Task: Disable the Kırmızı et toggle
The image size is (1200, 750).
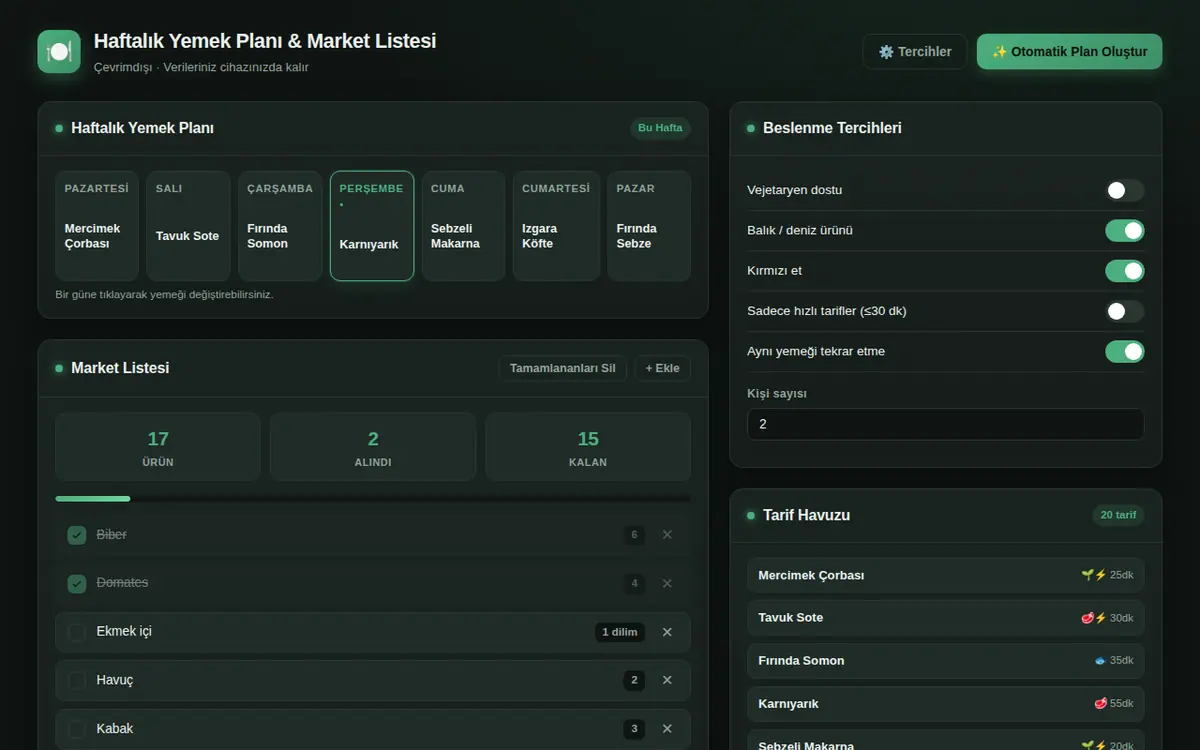Action: point(1125,271)
